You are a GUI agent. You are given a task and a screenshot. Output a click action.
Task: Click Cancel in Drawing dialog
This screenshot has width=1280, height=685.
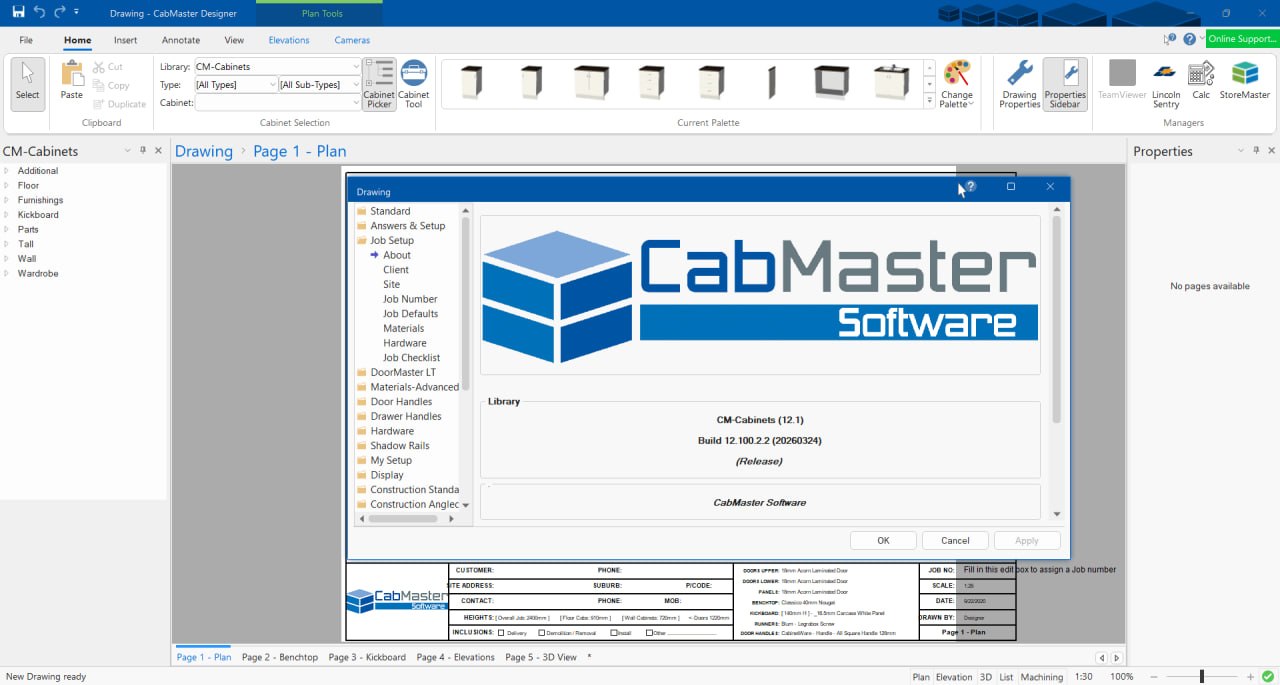(x=955, y=540)
